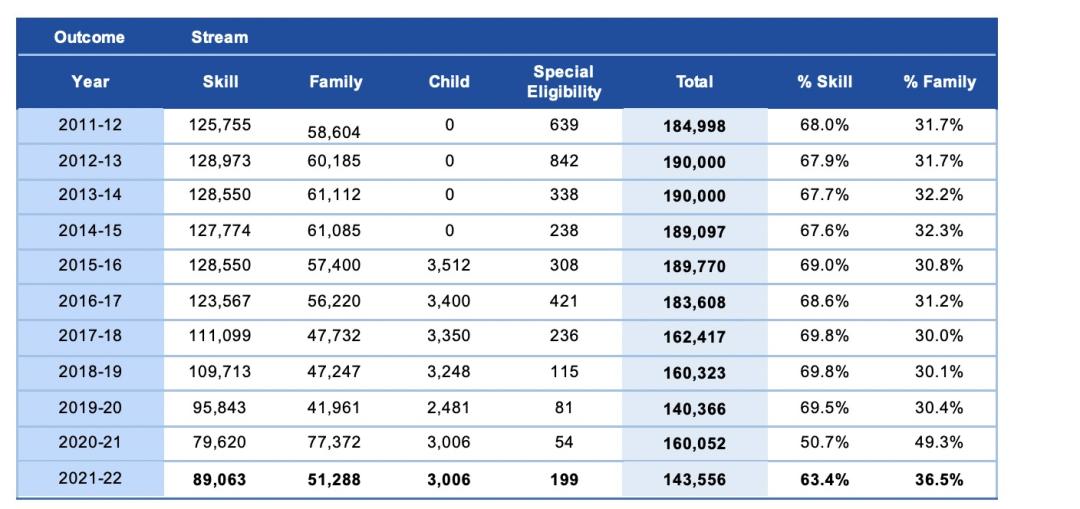Click the 50.7% Skill percentage cell
The image size is (1080, 509).
tap(824, 442)
